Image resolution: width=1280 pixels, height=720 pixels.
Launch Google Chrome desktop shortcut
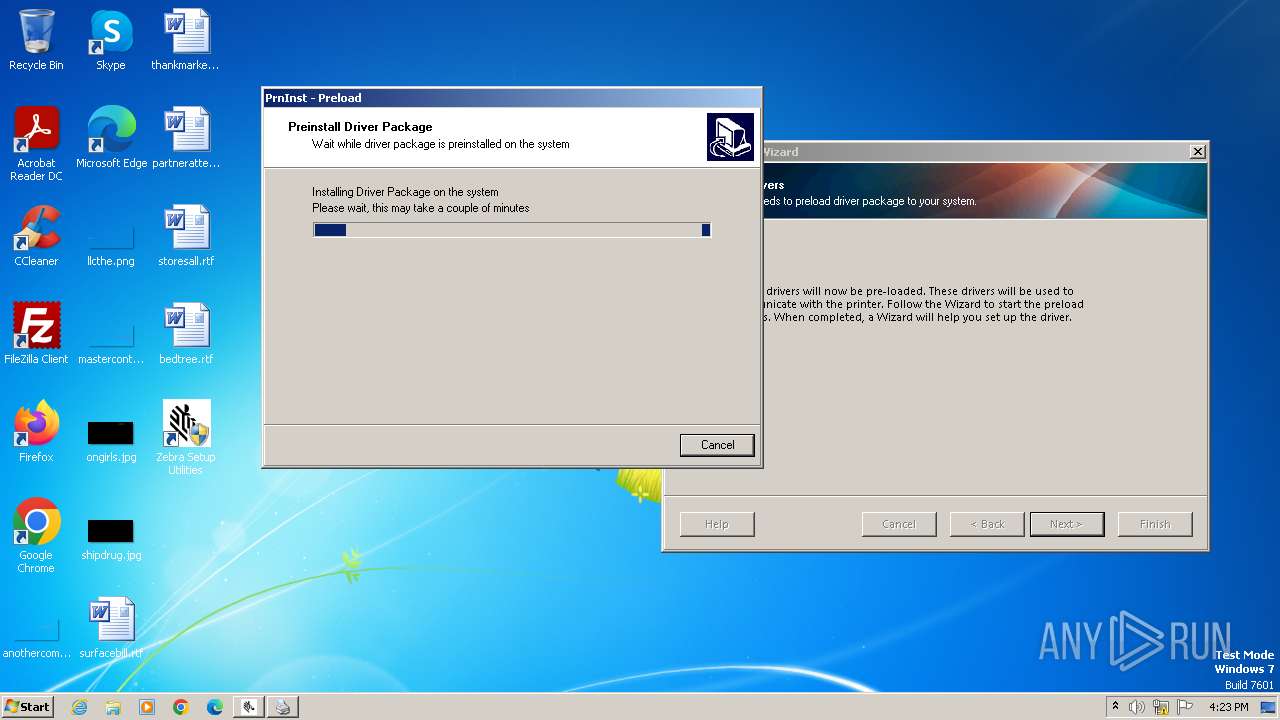[x=36, y=536]
